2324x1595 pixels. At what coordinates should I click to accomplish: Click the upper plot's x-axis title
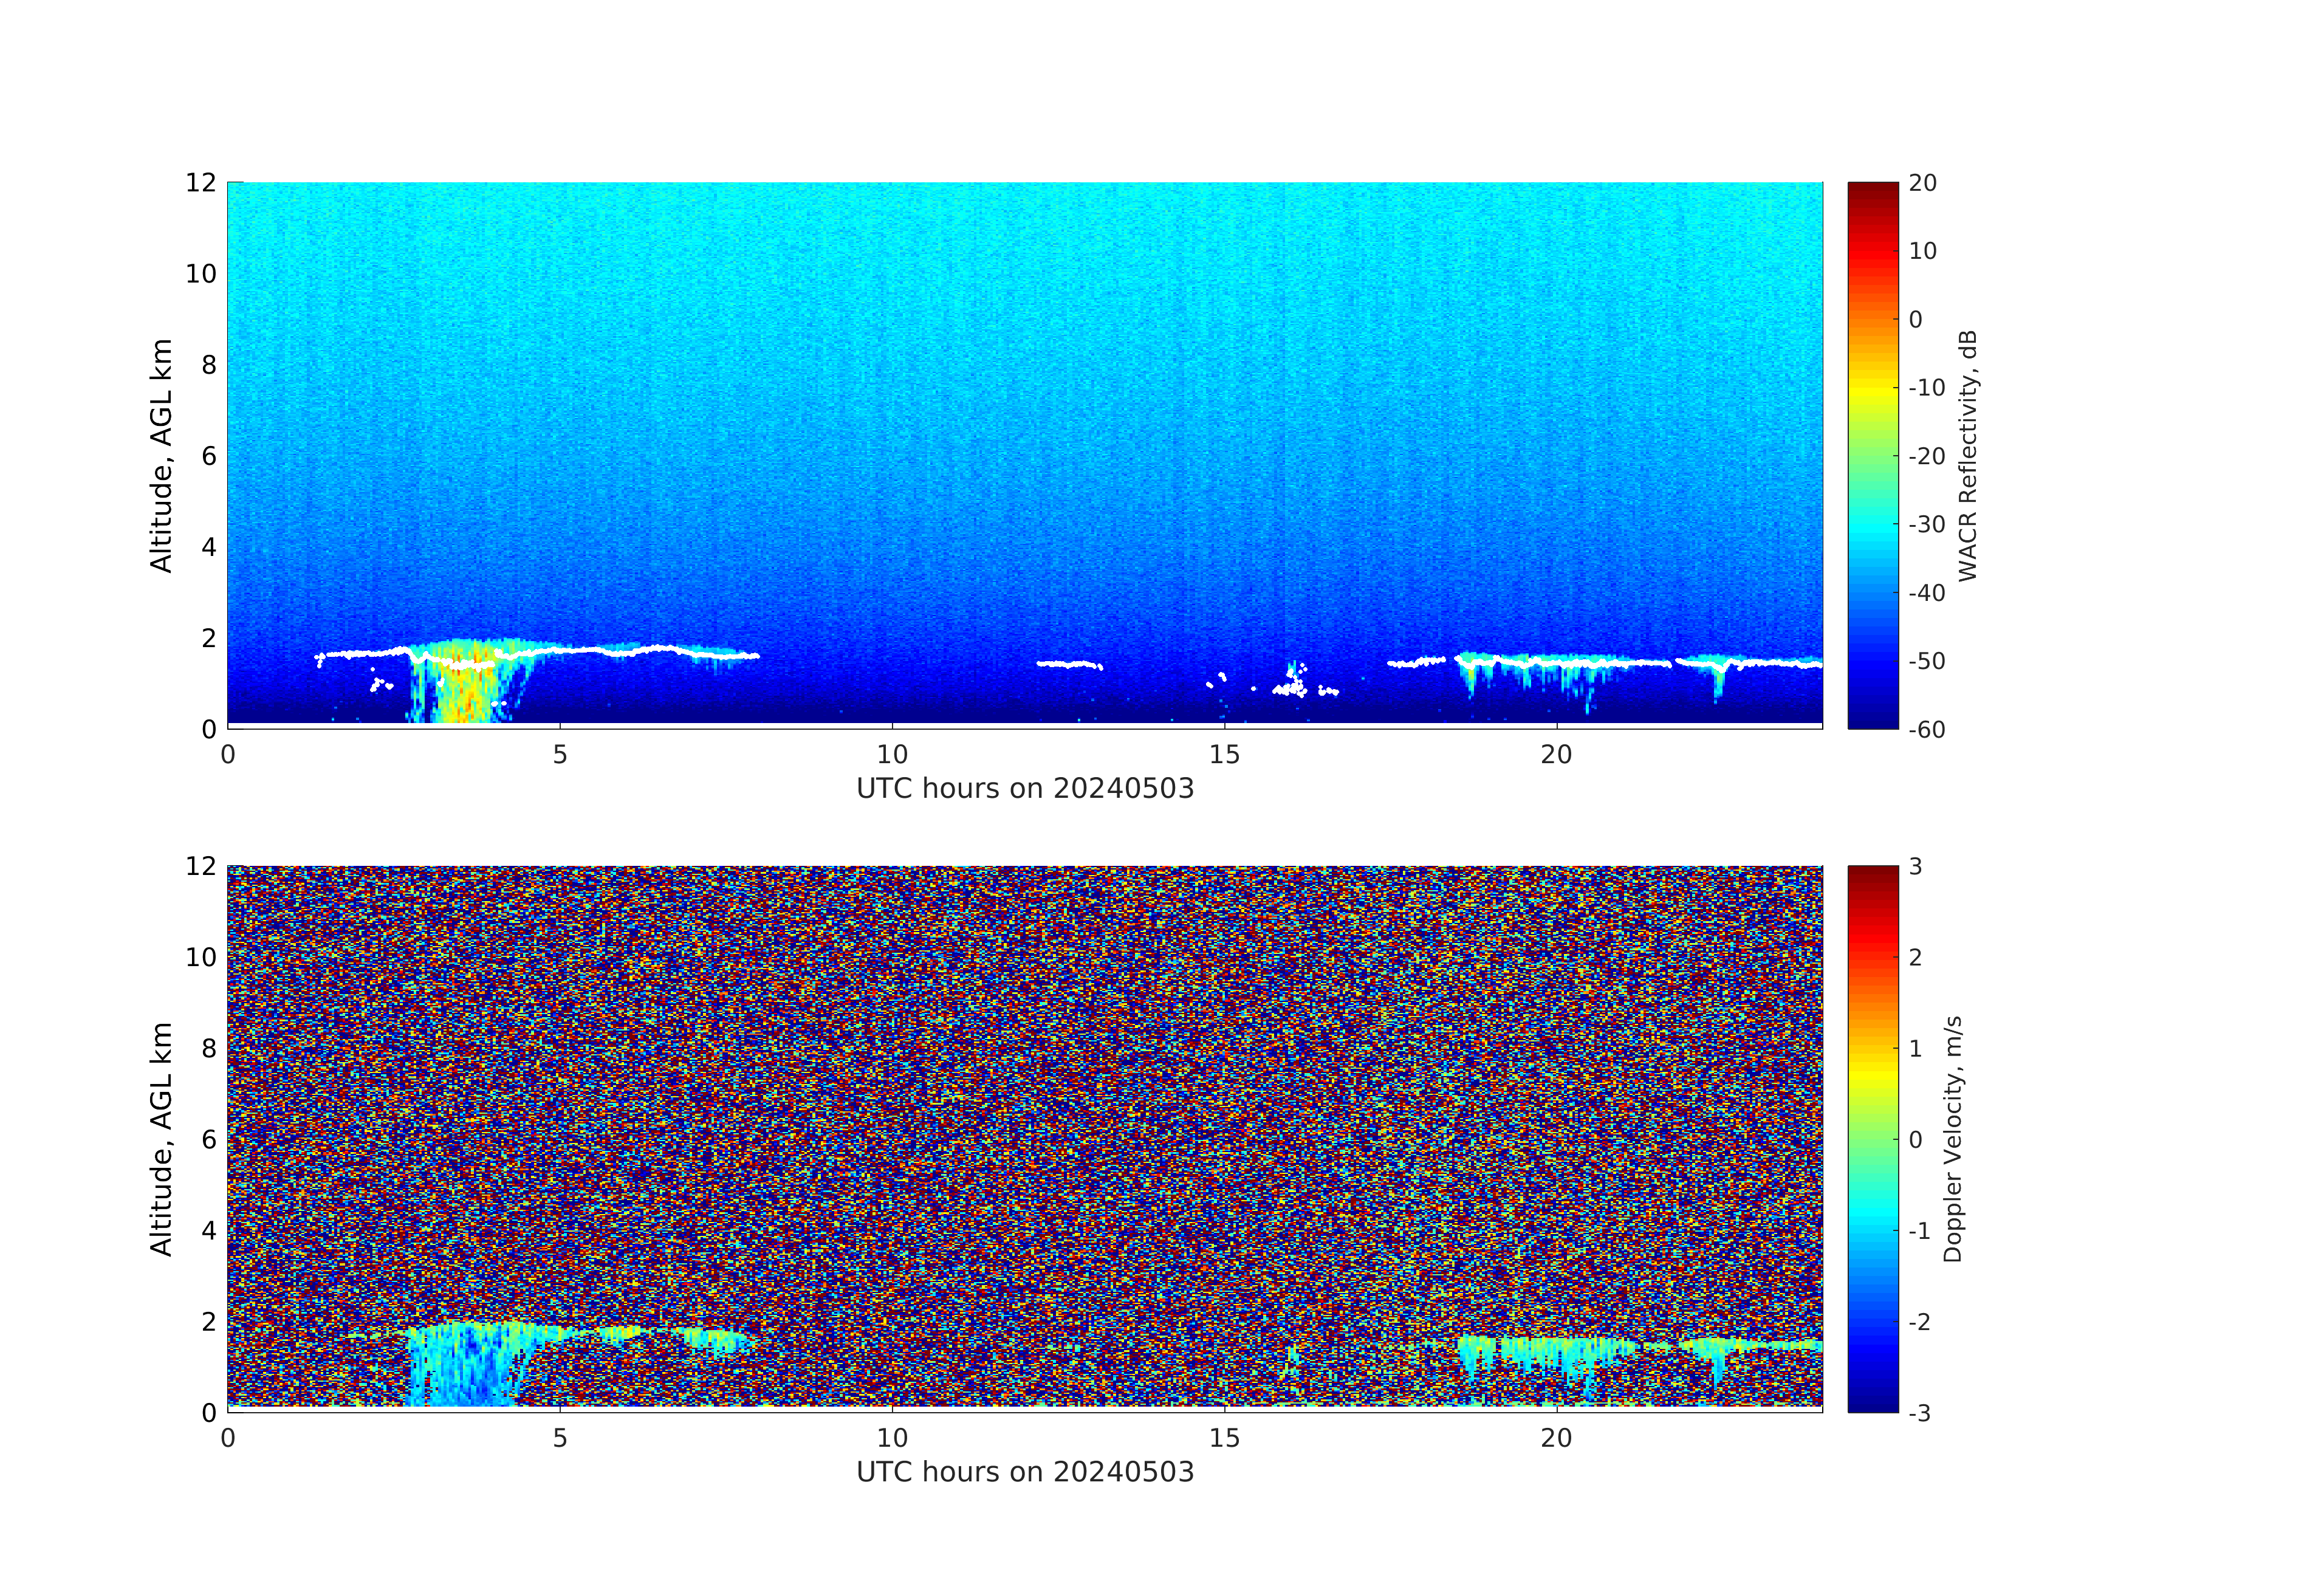1025,789
